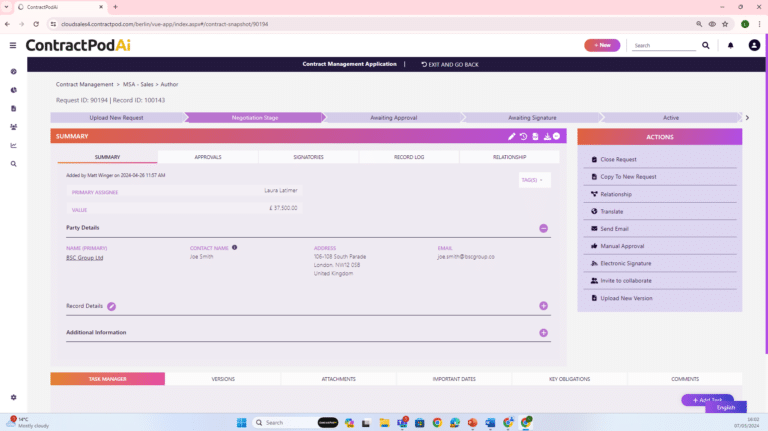768x431 pixels.
Task: Open the hamburger navigation menu
Action: [x=13, y=45]
